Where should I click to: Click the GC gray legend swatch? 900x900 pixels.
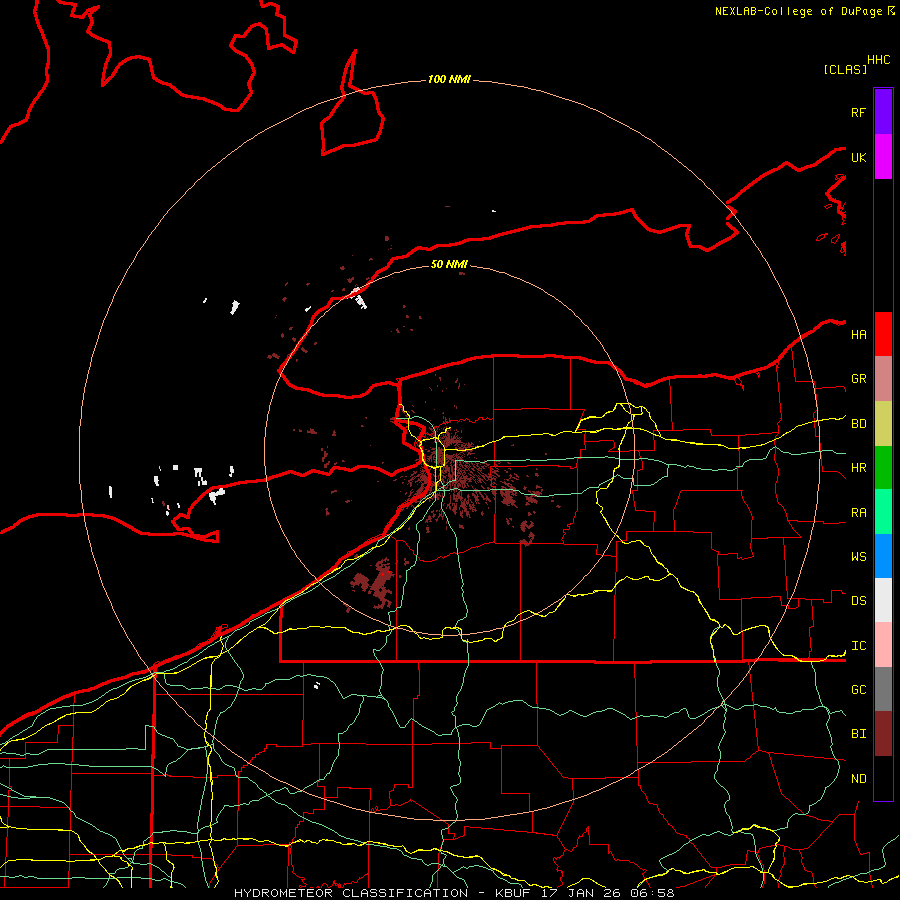883,689
